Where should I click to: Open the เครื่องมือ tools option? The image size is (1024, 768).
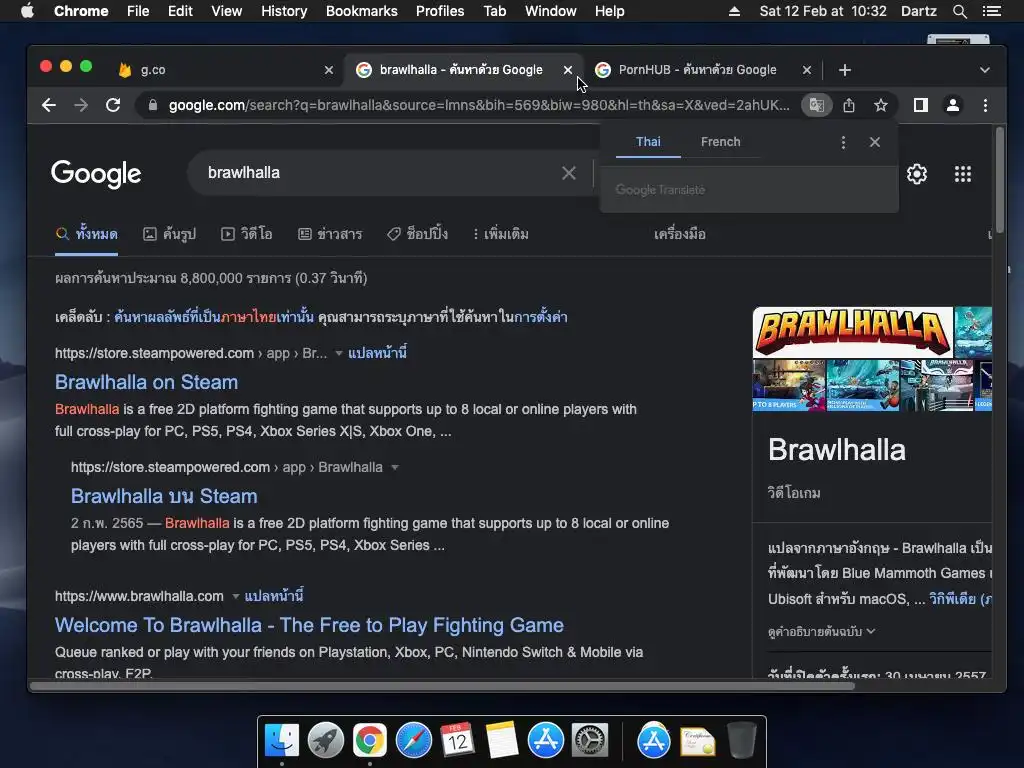tap(680, 234)
